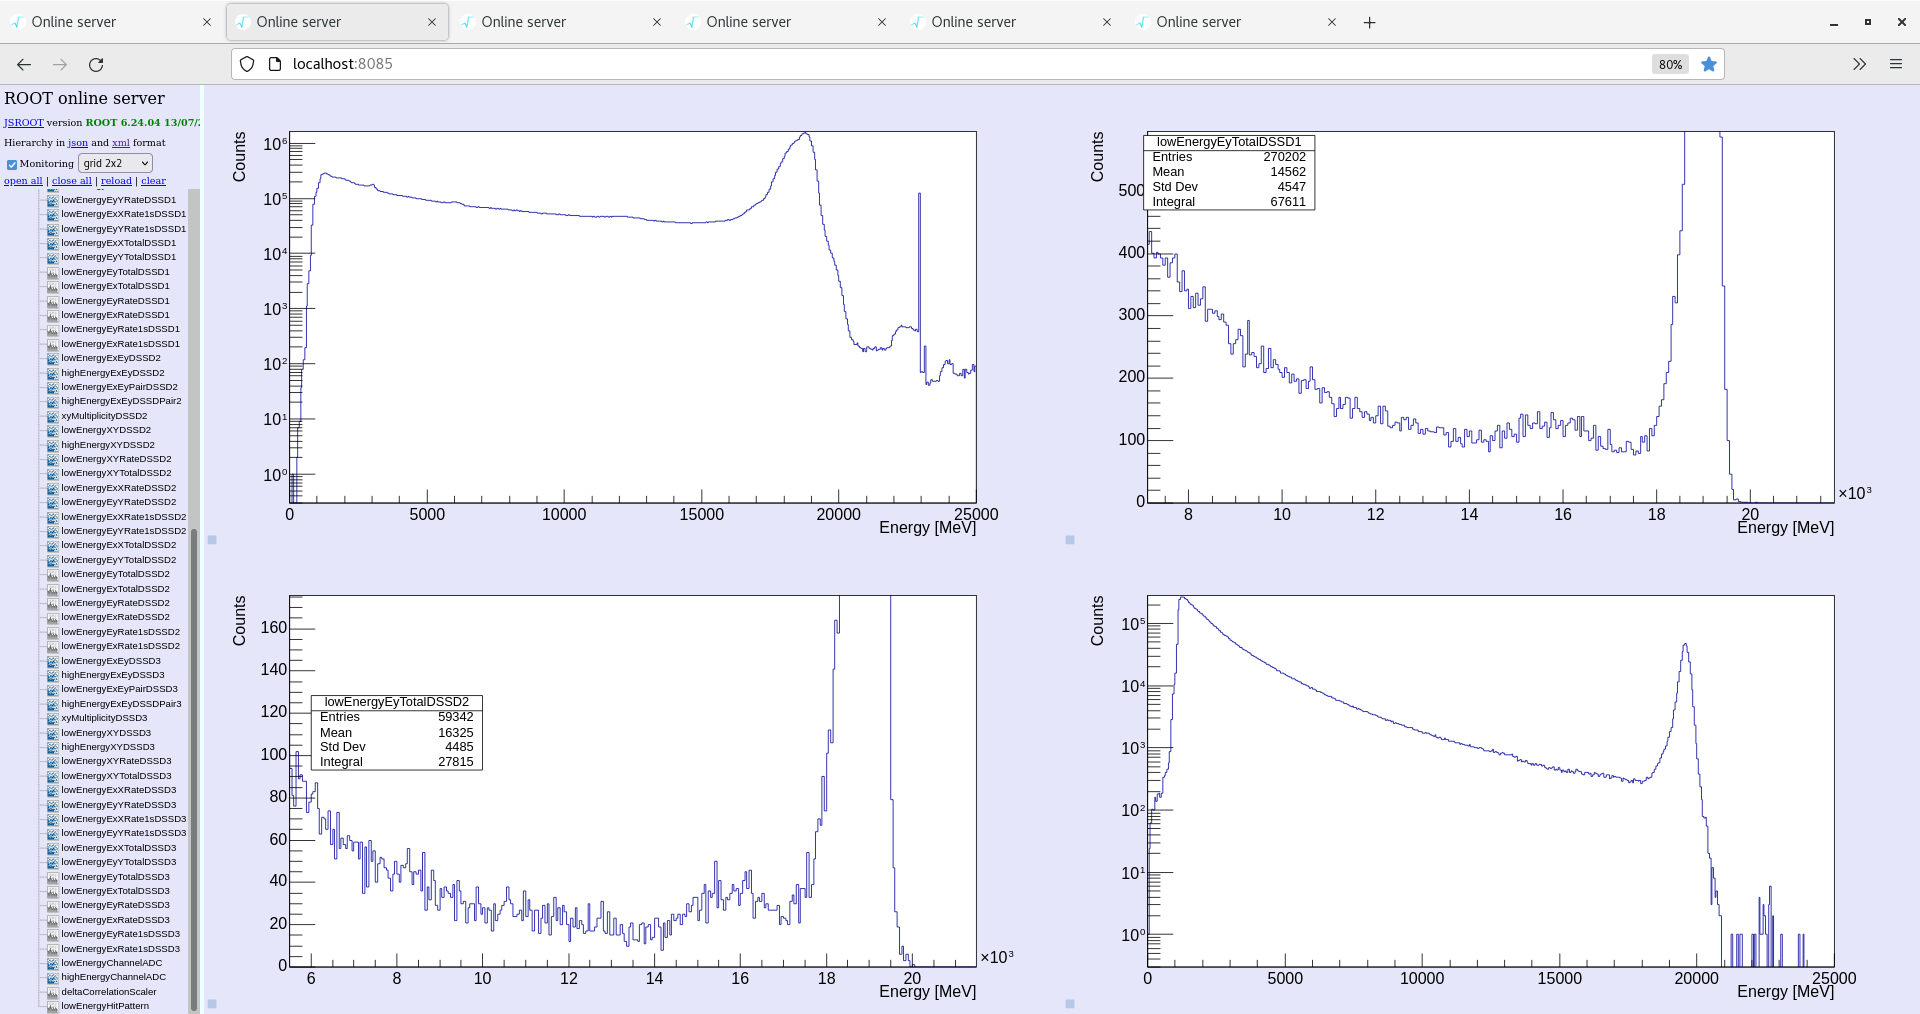Reload the page with the browser refresh icon
Screen dimensions: 1920x1014
click(96, 64)
